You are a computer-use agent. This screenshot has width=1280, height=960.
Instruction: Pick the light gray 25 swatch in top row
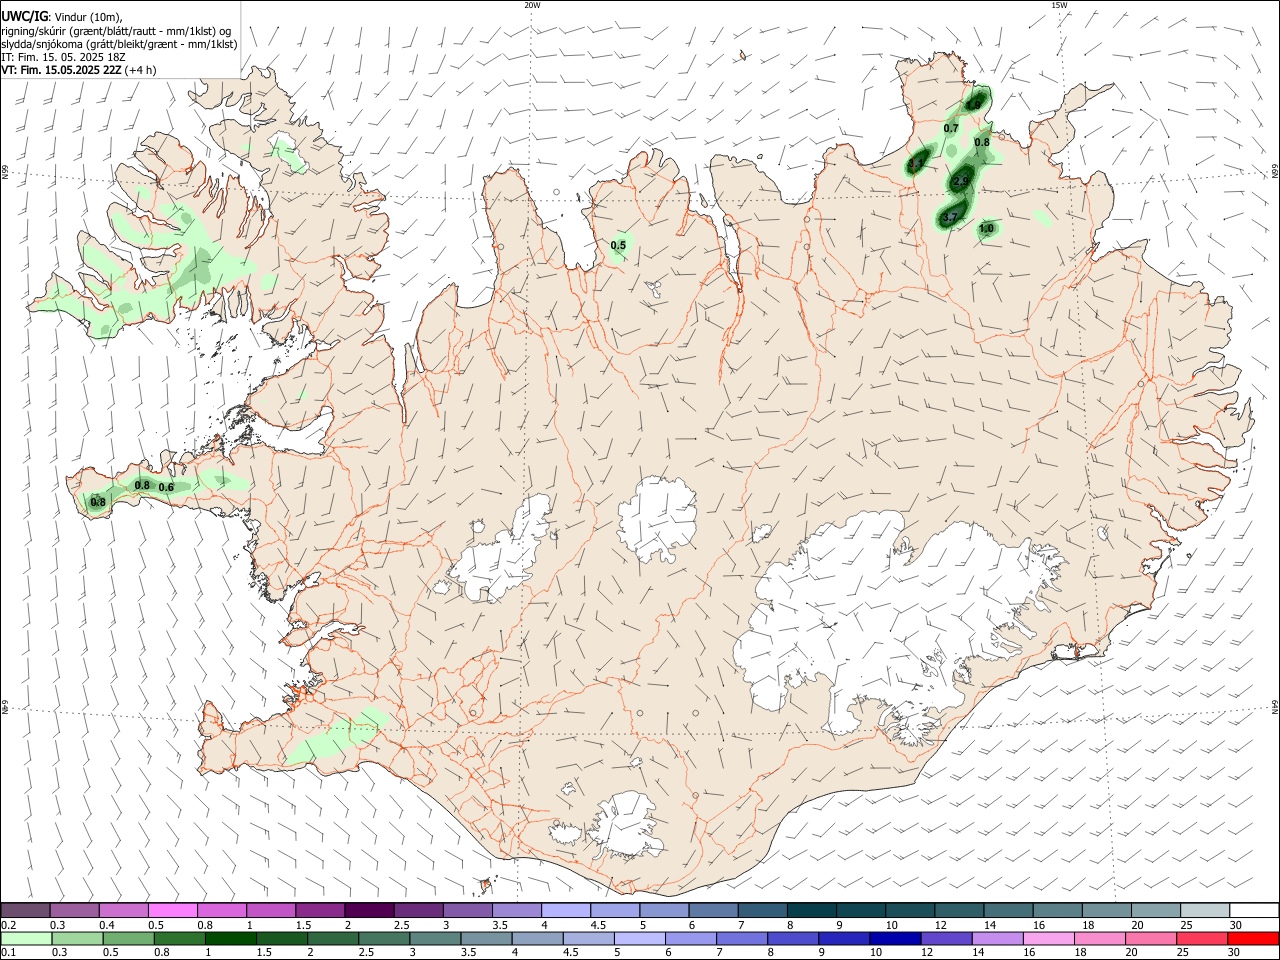pyautogui.click(x=1204, y=911)
